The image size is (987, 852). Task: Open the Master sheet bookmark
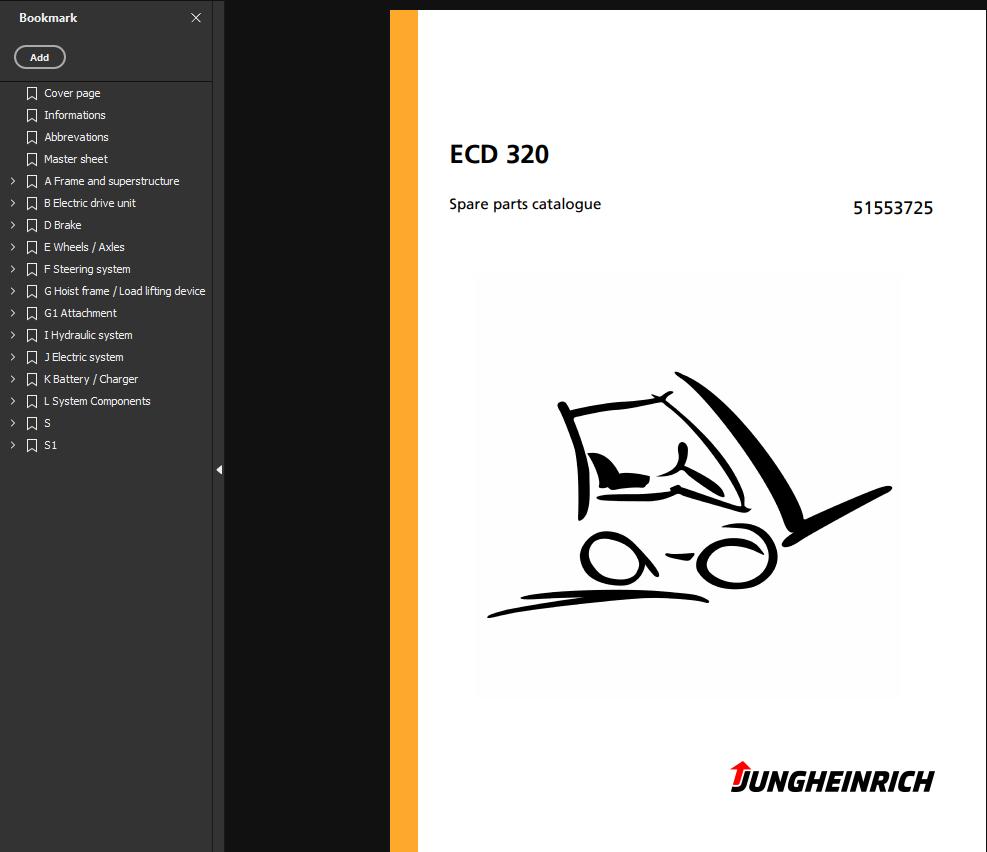pyautogui.click(x=76, y=159)
